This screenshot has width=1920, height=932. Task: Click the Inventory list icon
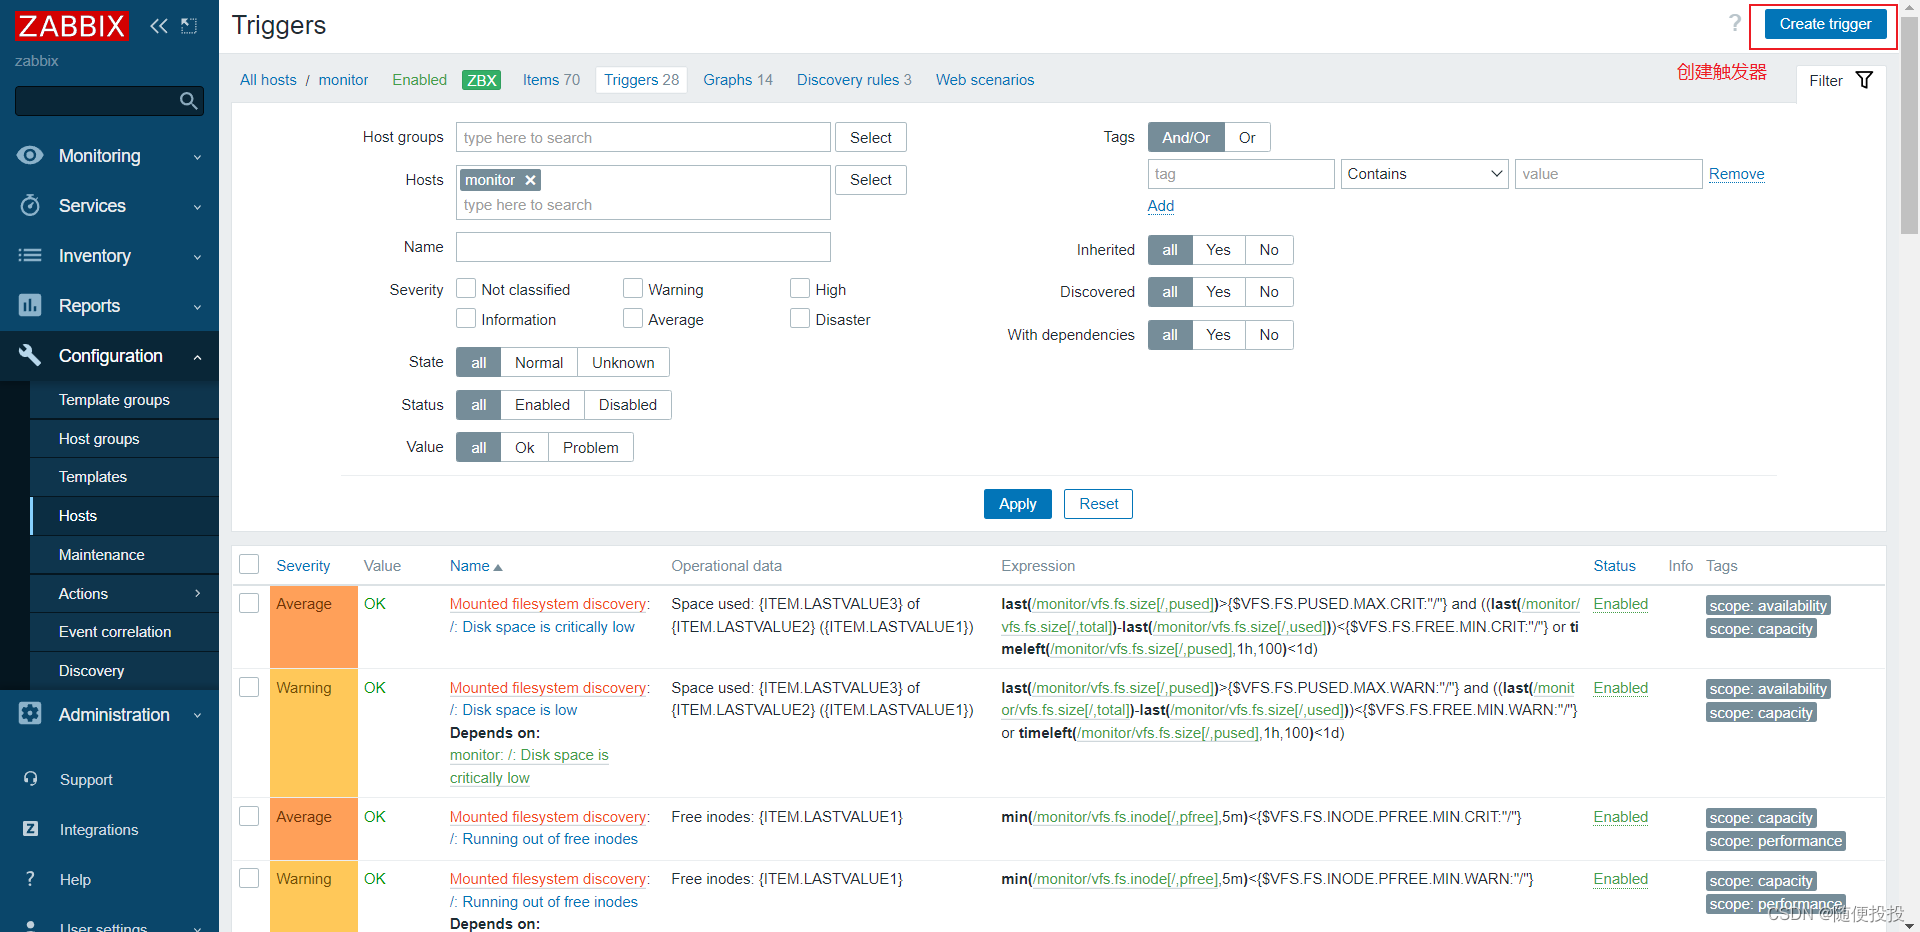point(30,255)
